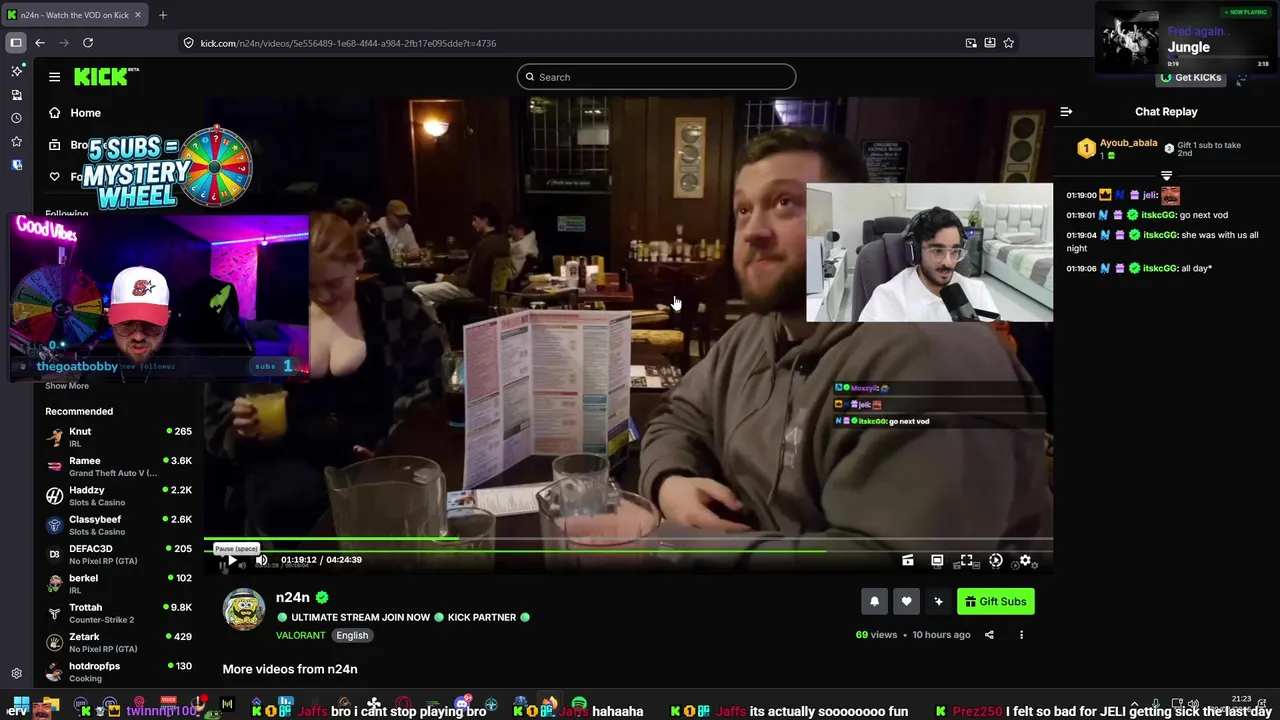Play the video using play button
The height and width of the screenshot is (720, 1280).
pyautogui.click(x=231, y=561)
